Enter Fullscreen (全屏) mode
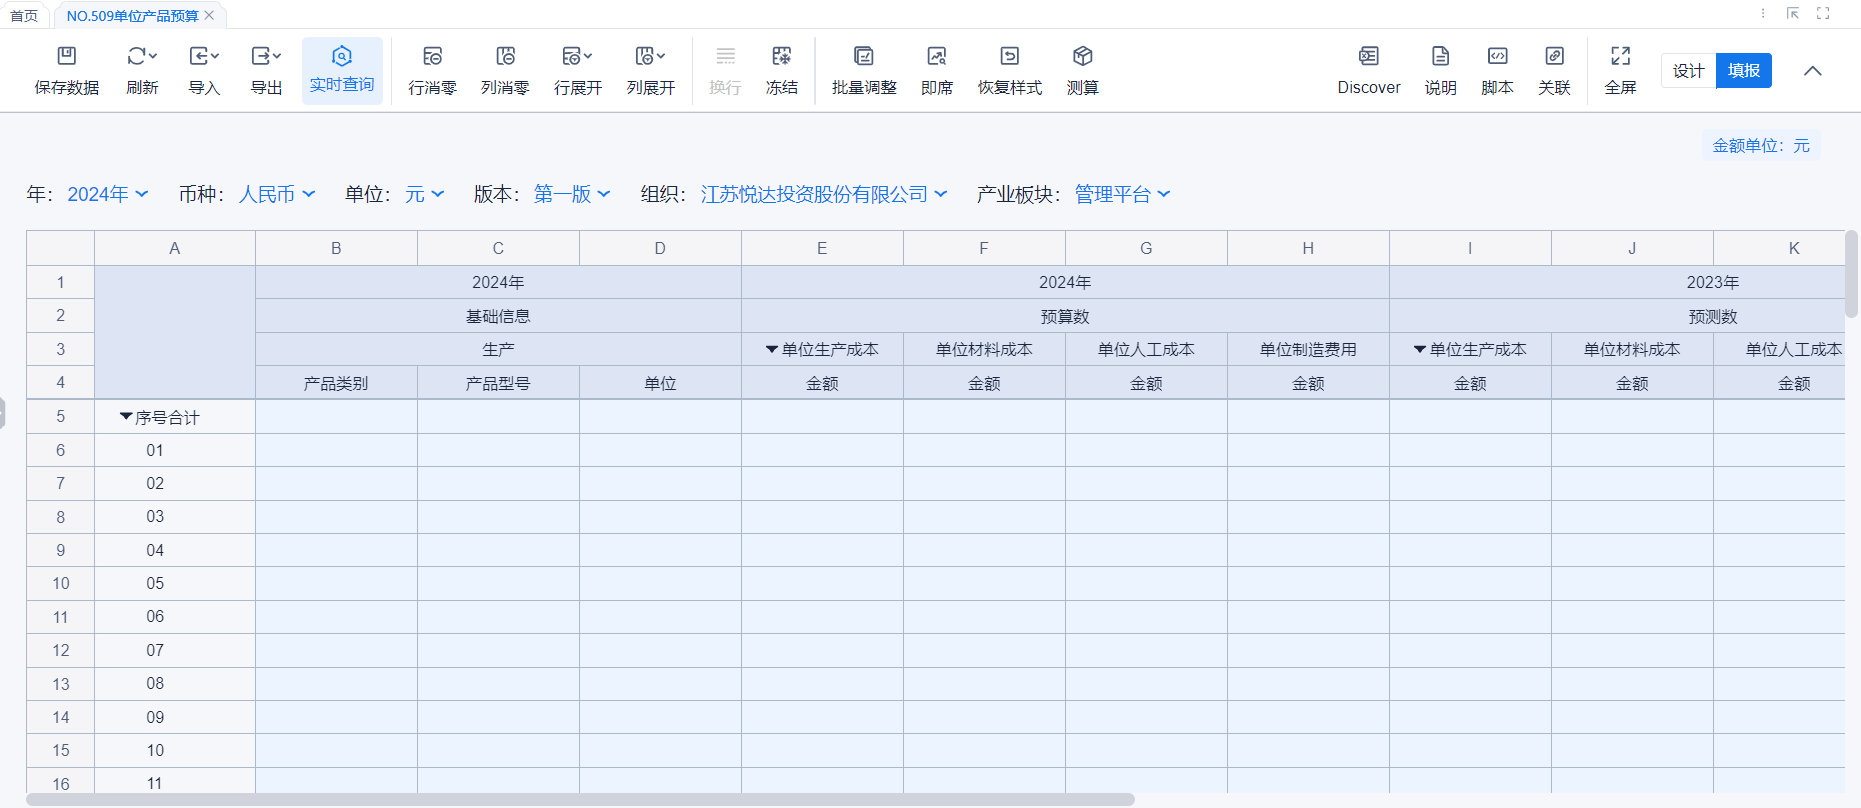The height and width of the screenshot is (808, 1861). coord(1620,57)
